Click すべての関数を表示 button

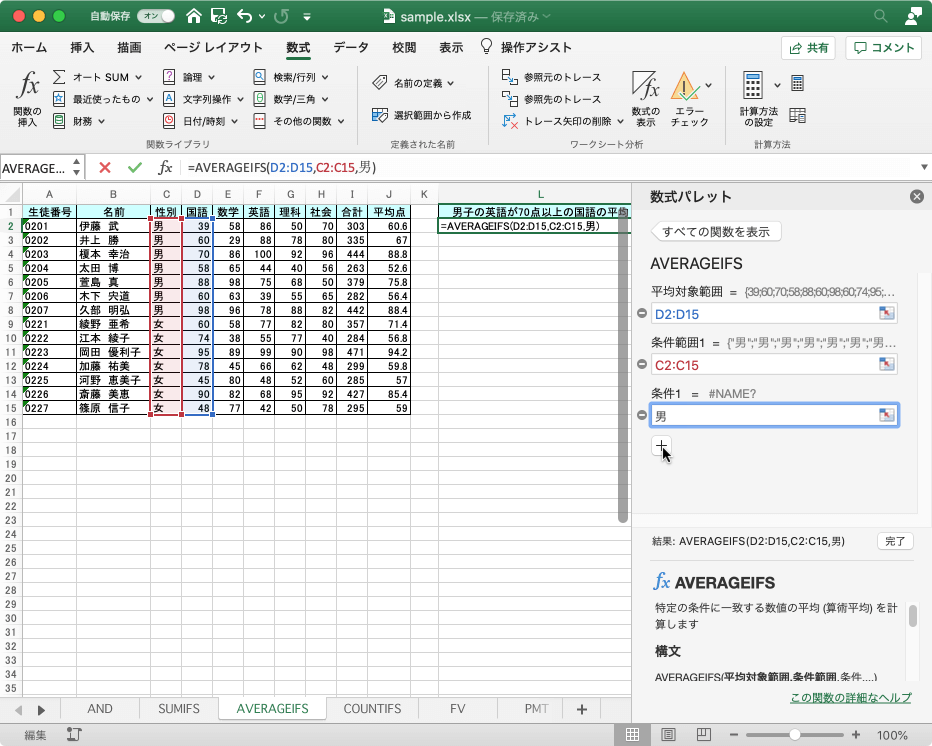point(716,232)
